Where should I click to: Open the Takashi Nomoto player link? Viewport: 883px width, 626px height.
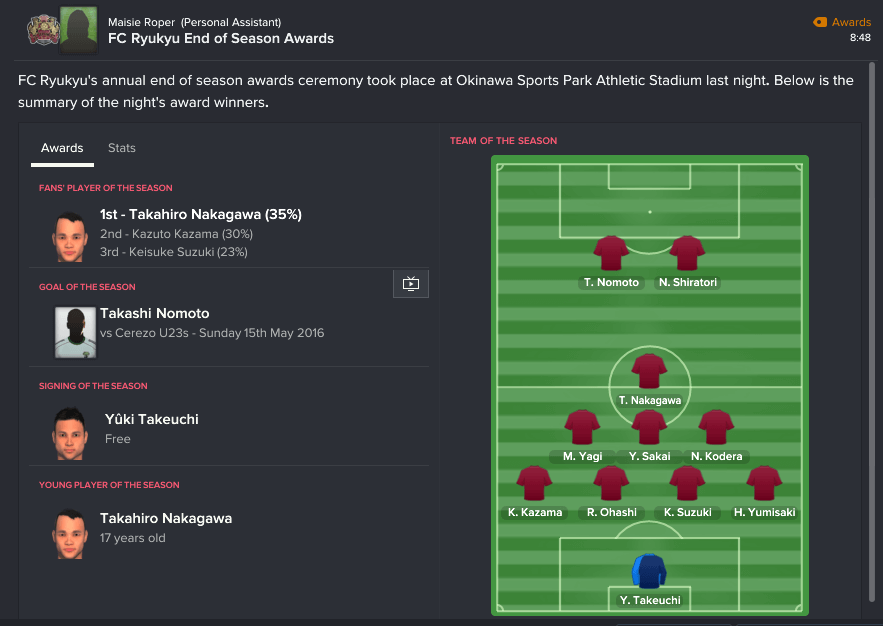tap(154, 313)
